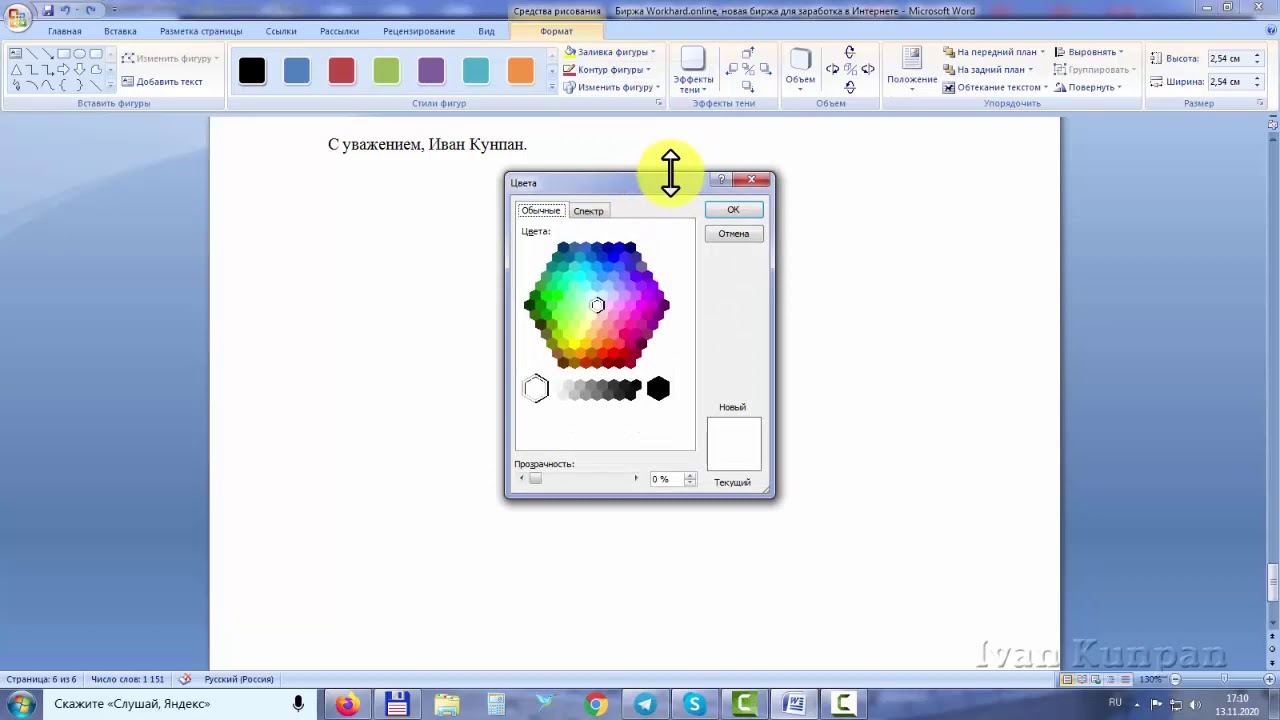Open the Size group dialog launcher
The width and height of the screenshot is (1280, 720).
tap(1258, 104)
